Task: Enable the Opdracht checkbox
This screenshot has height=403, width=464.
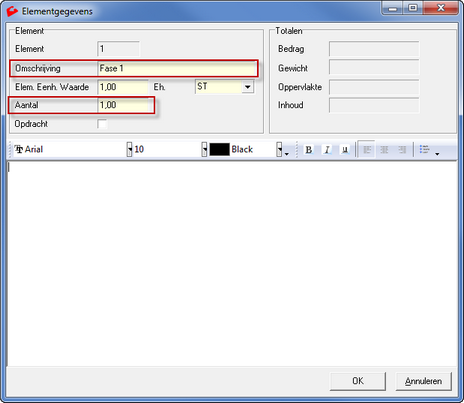Action: click(102, 124)
